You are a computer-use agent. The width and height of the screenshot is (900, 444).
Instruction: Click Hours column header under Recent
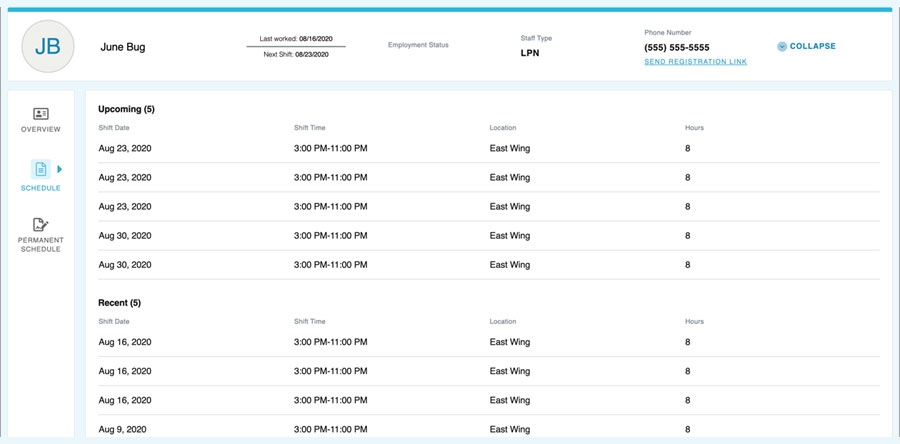694,322
